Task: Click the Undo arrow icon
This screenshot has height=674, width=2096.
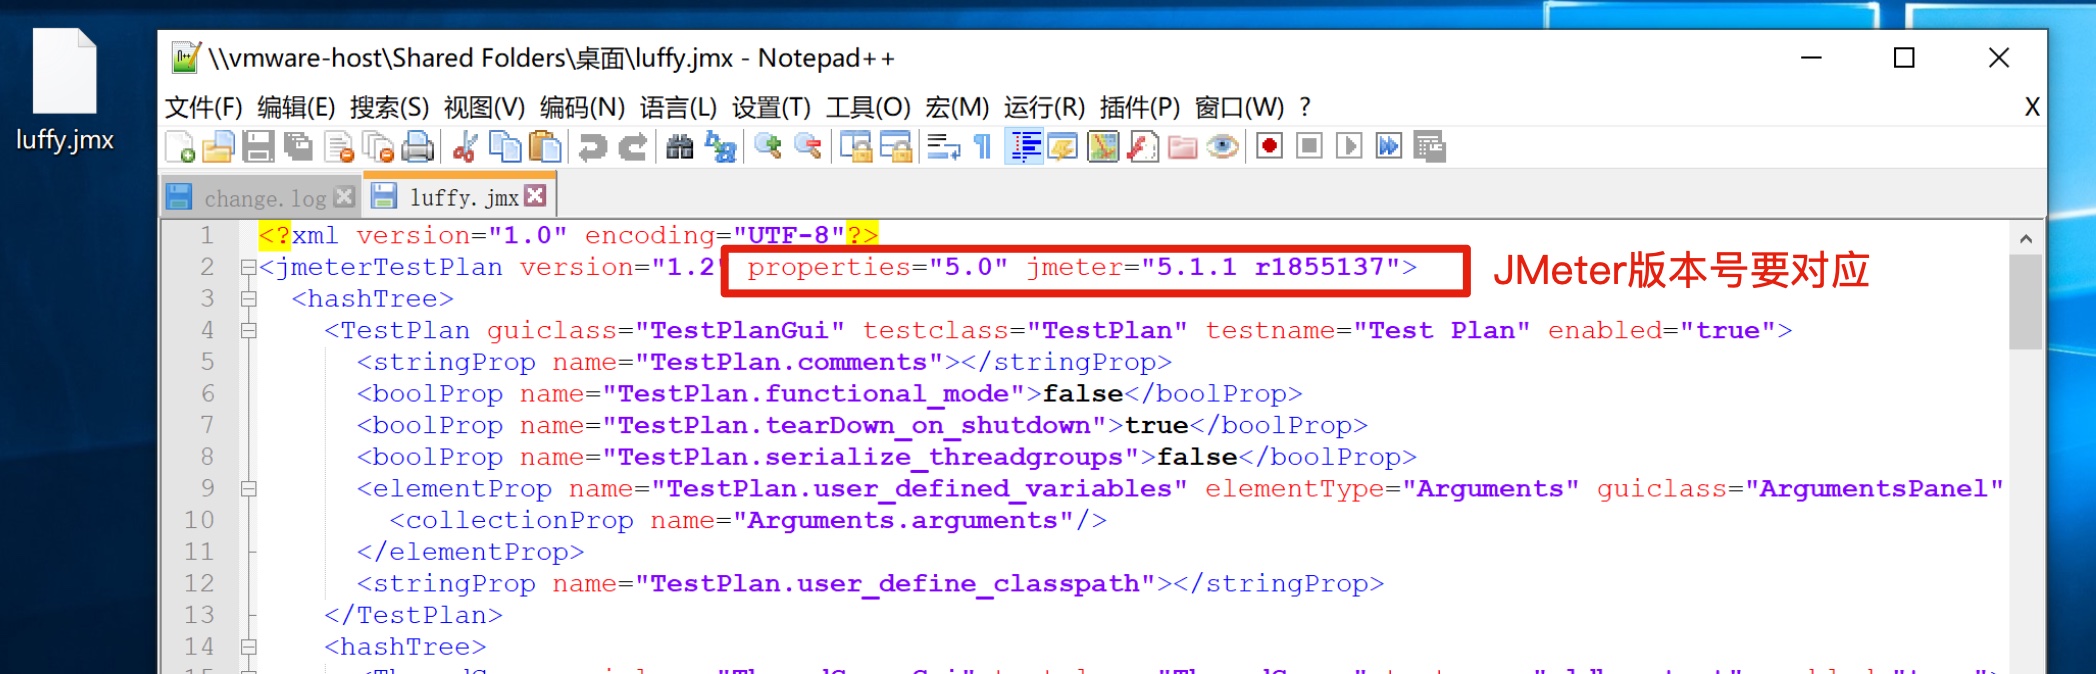Action: click(592, 147)
